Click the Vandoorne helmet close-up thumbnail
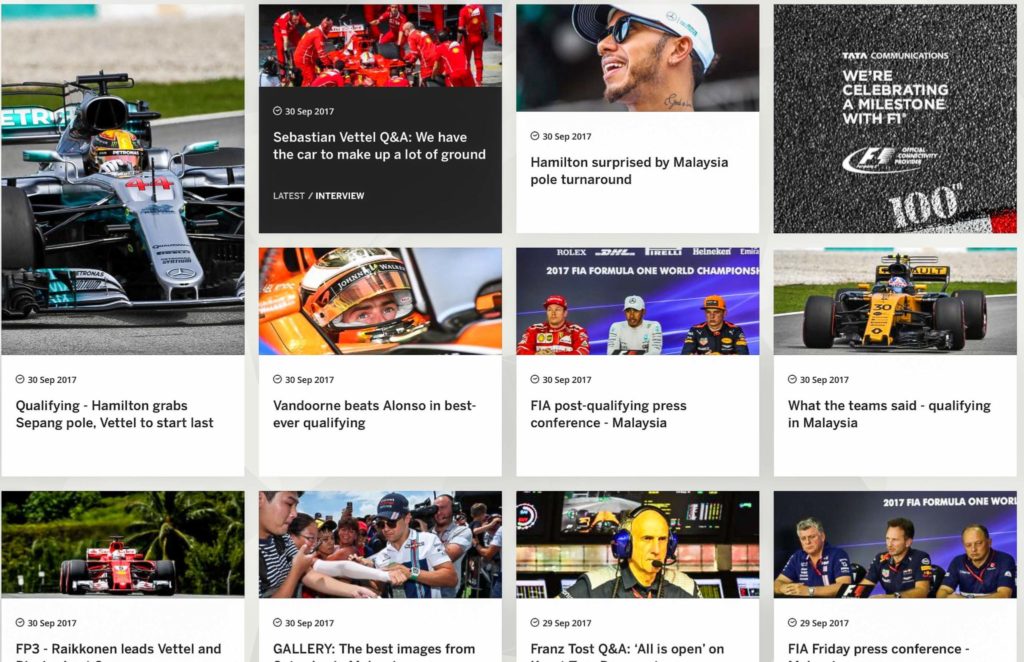Screen dimensions: 1024x662 click(x=380, y=301)
